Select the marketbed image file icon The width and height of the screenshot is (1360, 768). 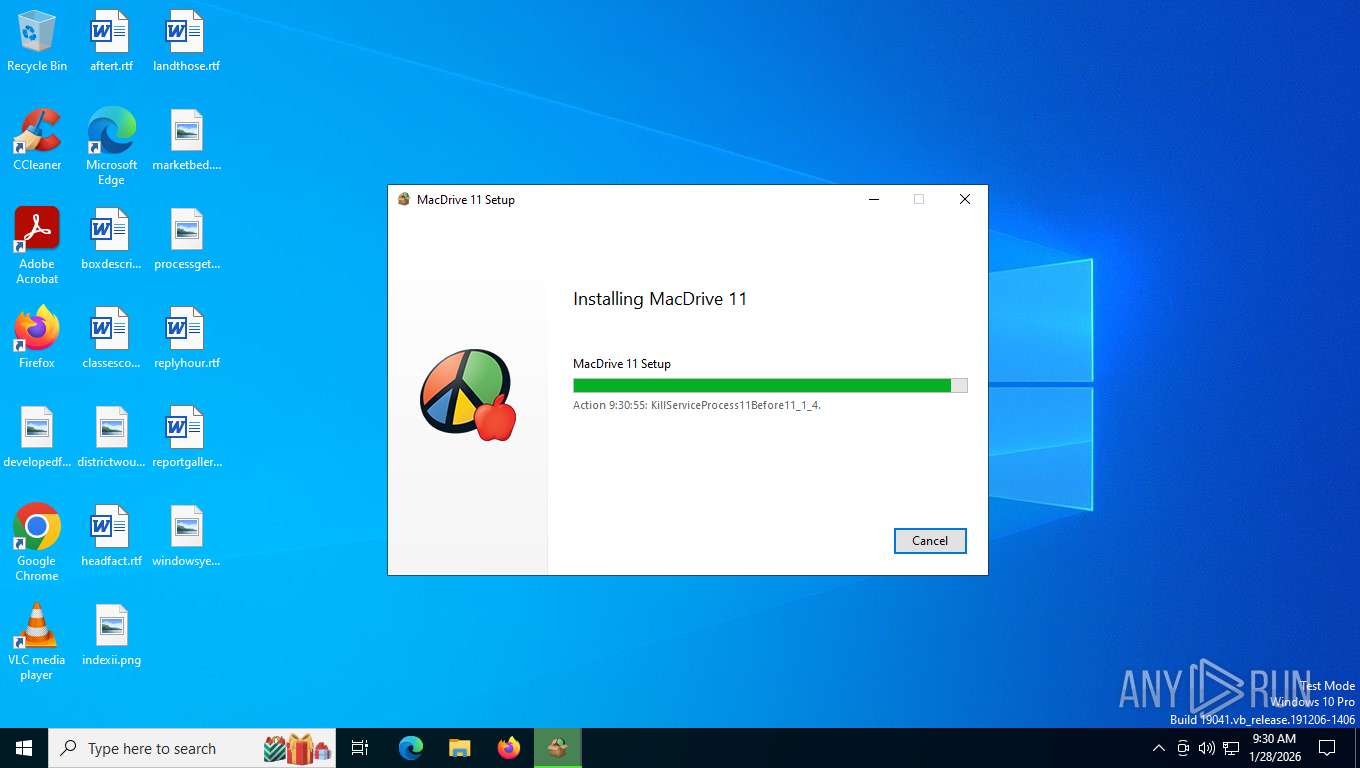[x=186, y=140]
